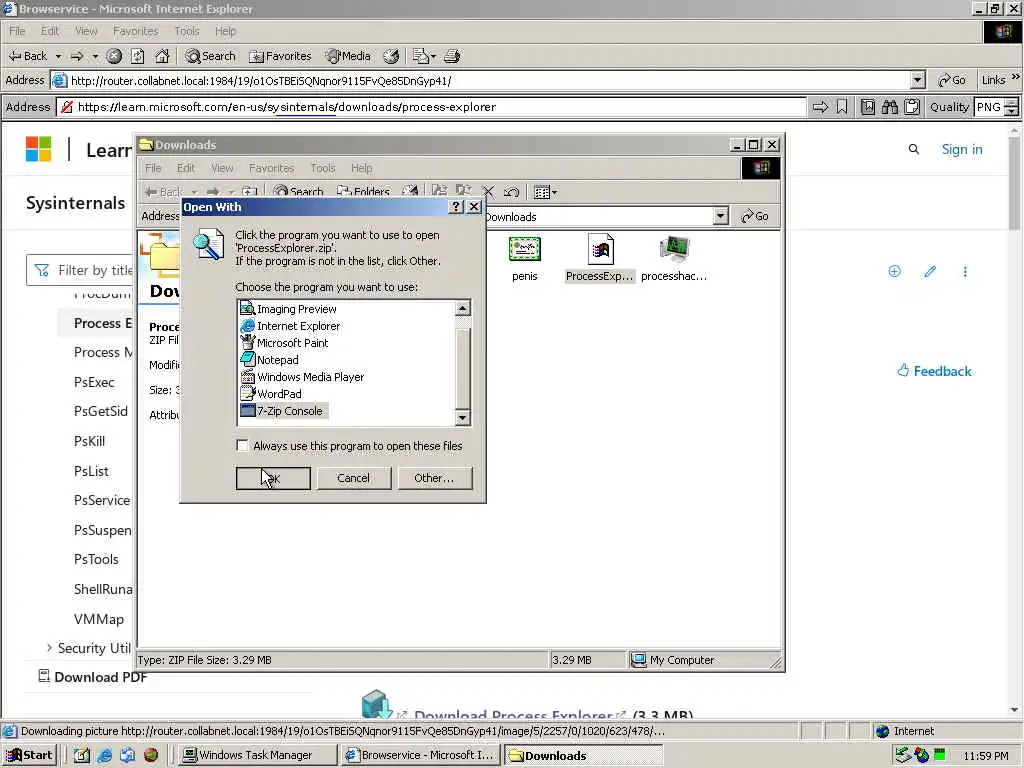Click the Quality PNG stepper arrows

(1012, 107)
